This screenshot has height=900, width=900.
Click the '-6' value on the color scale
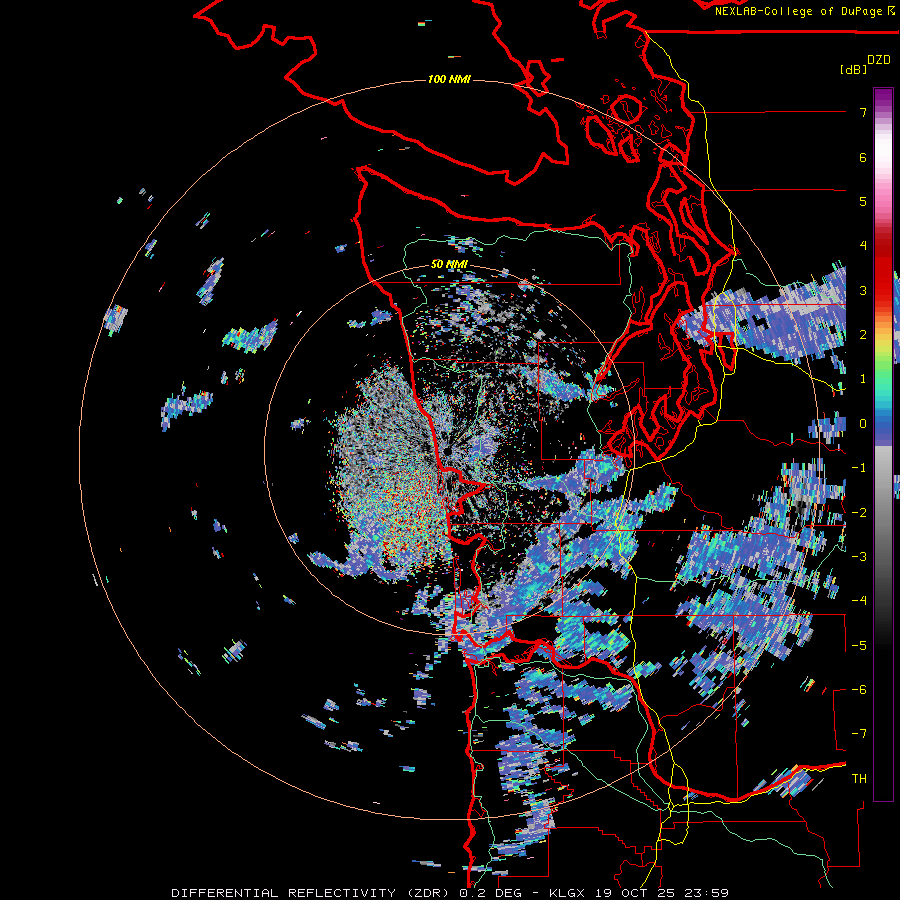click(859, 690)
